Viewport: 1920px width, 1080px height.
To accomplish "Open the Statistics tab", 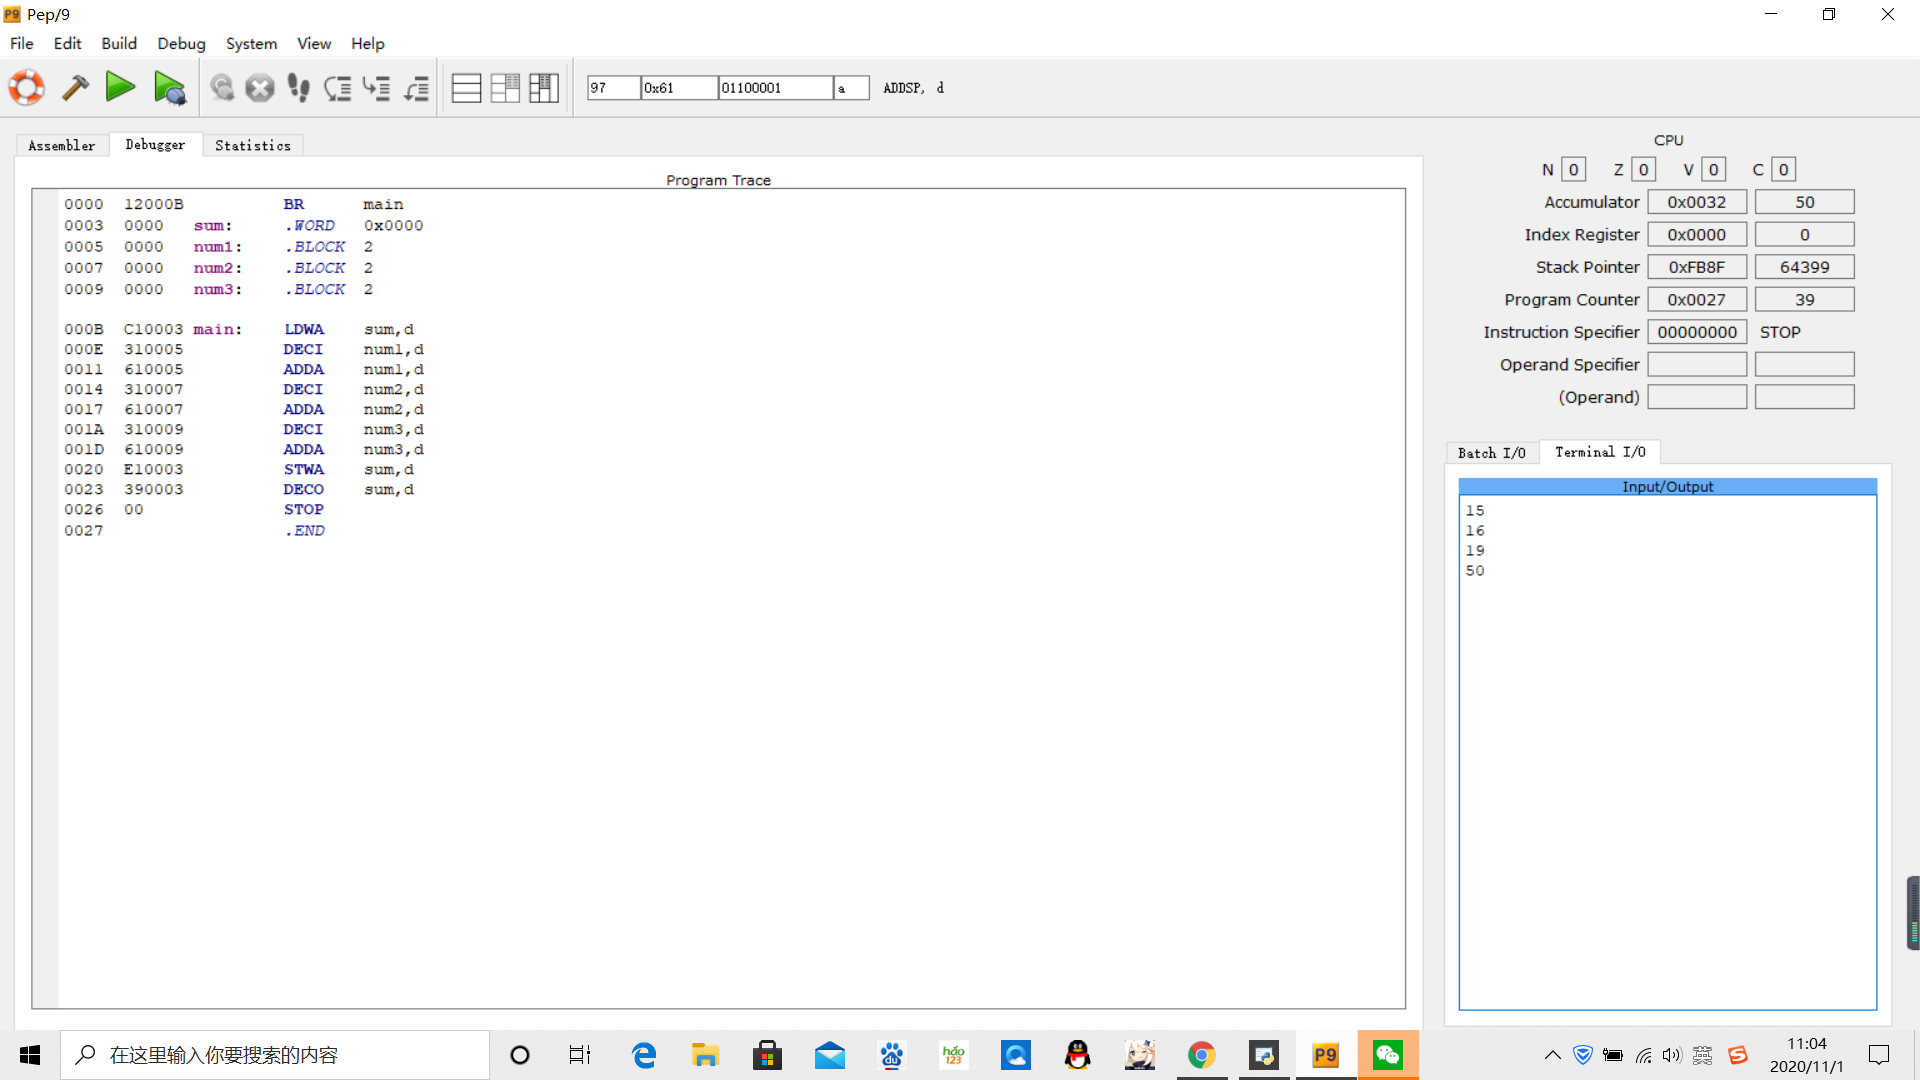I will point(252,146).
